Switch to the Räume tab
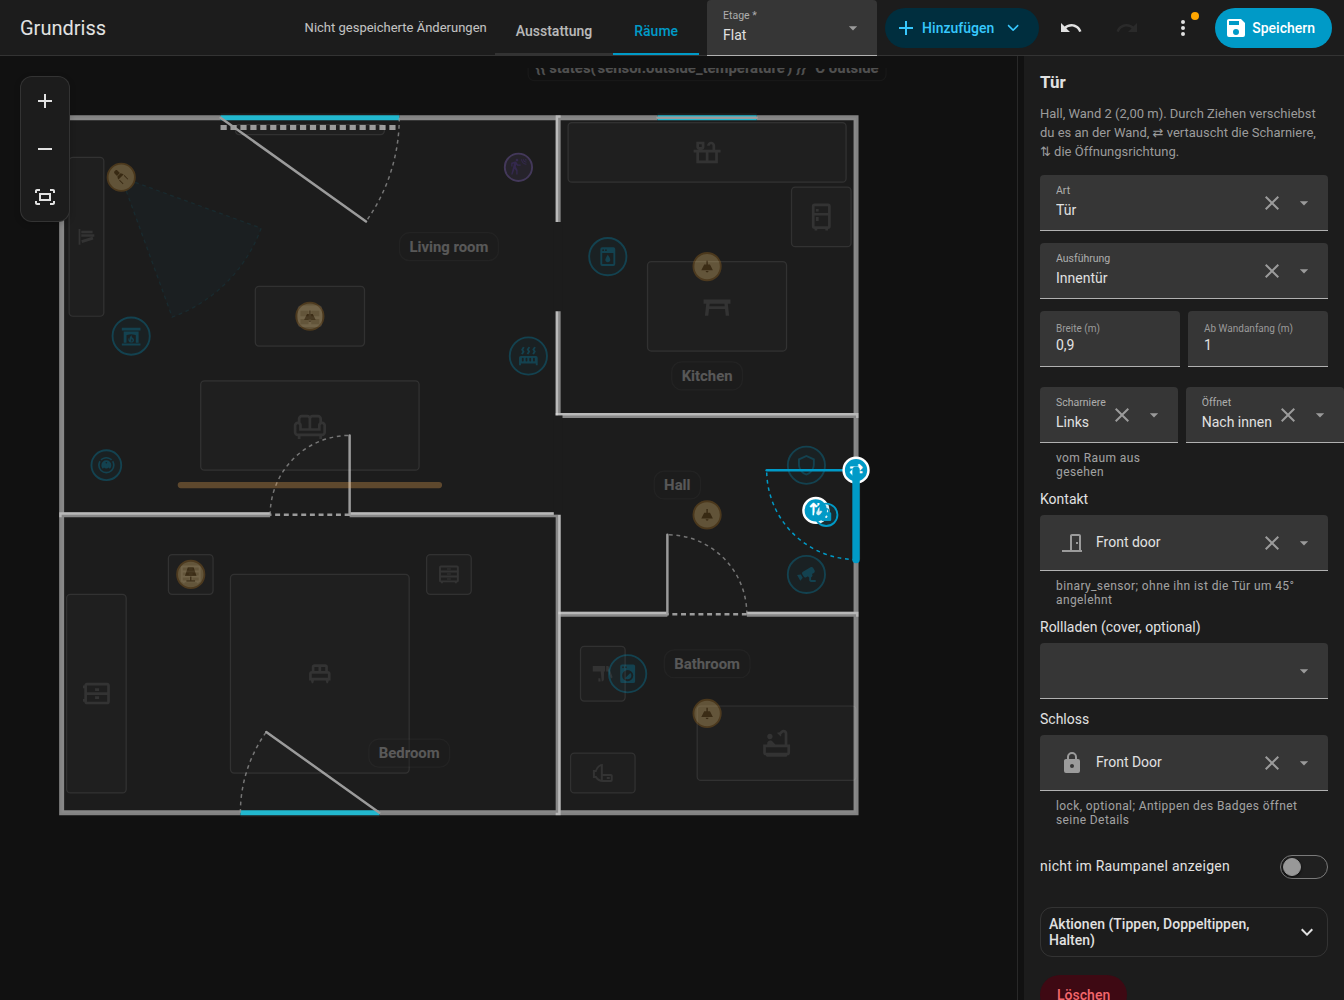 tap(656, 31)
